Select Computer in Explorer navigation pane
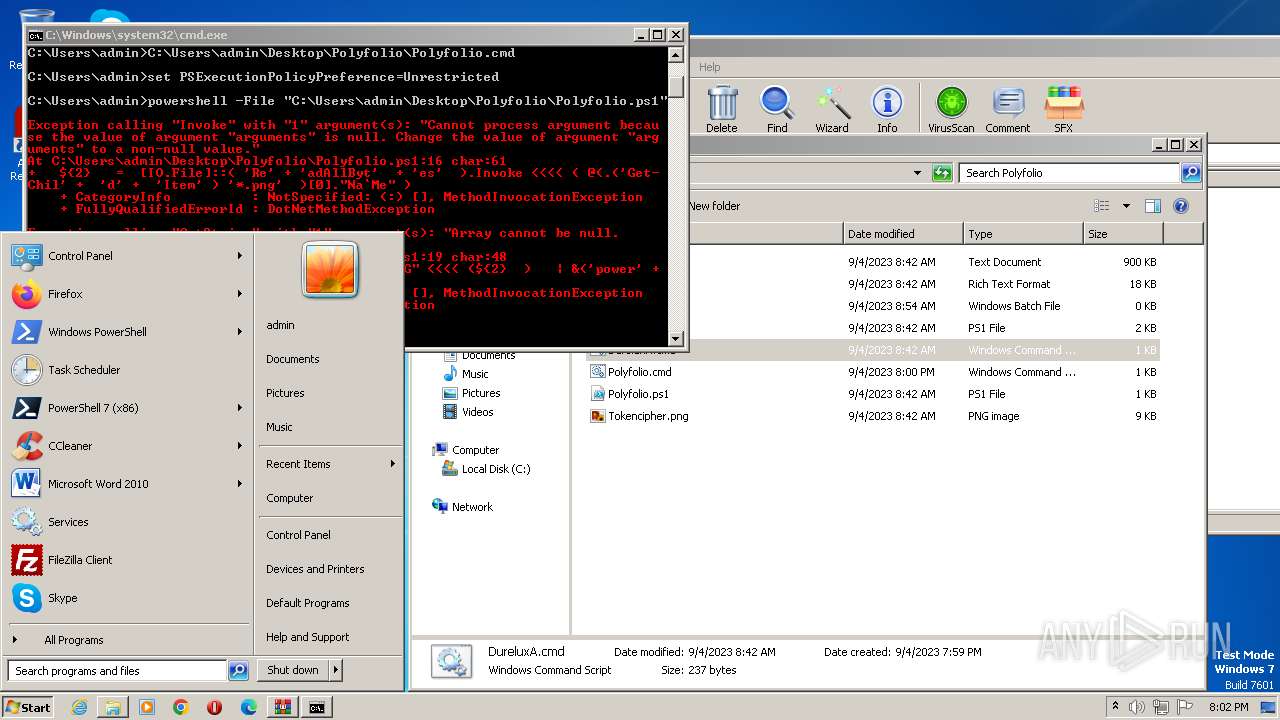The height and width of the screenshot is (720, 1280). (474, 450)
